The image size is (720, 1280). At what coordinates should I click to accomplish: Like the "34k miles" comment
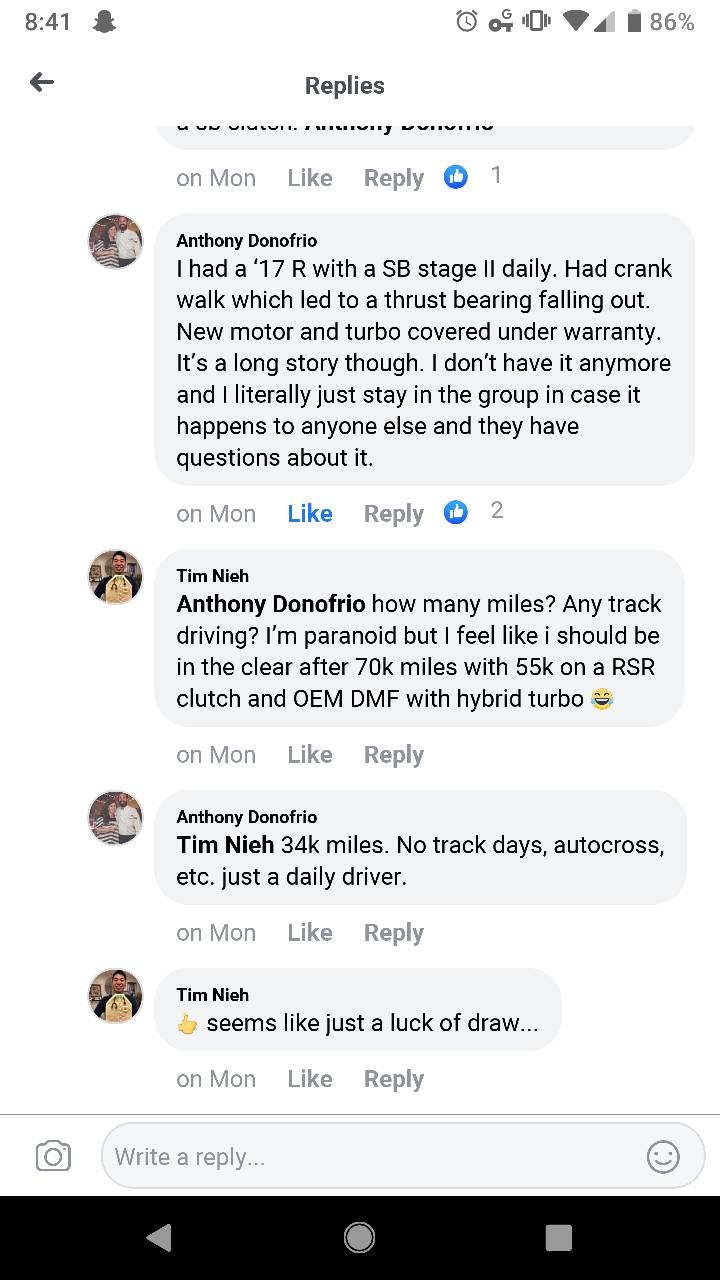(x=309, y=933)
